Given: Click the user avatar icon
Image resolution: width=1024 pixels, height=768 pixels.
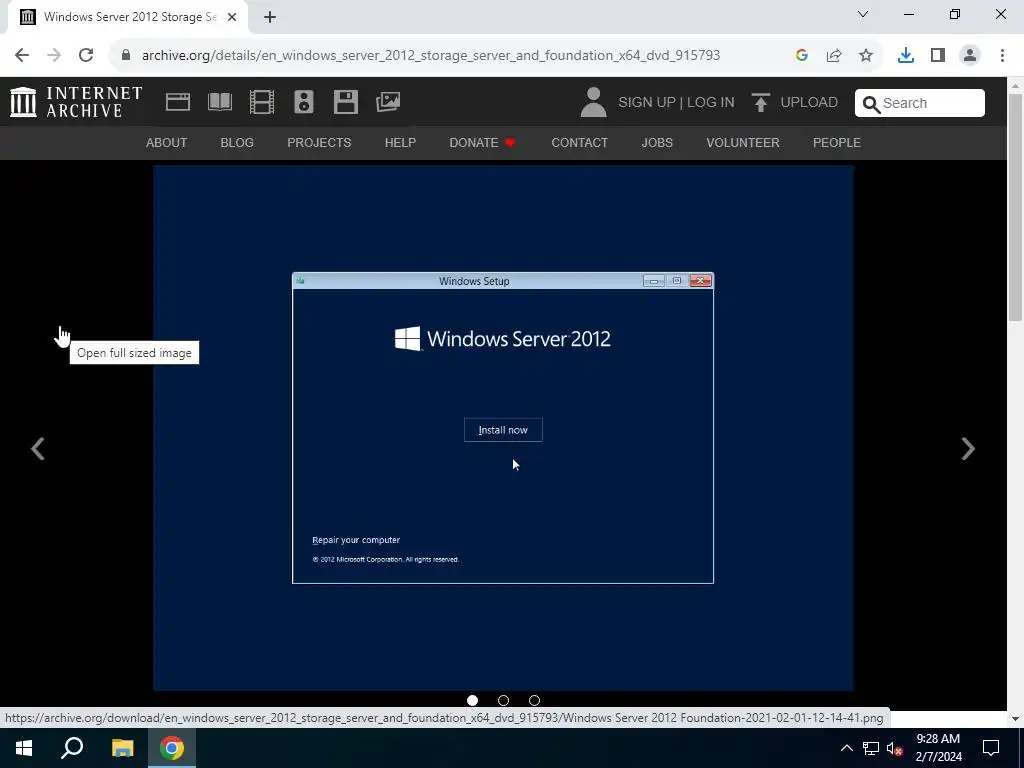Looking at the screenshot, I should [x=593, y=102].
